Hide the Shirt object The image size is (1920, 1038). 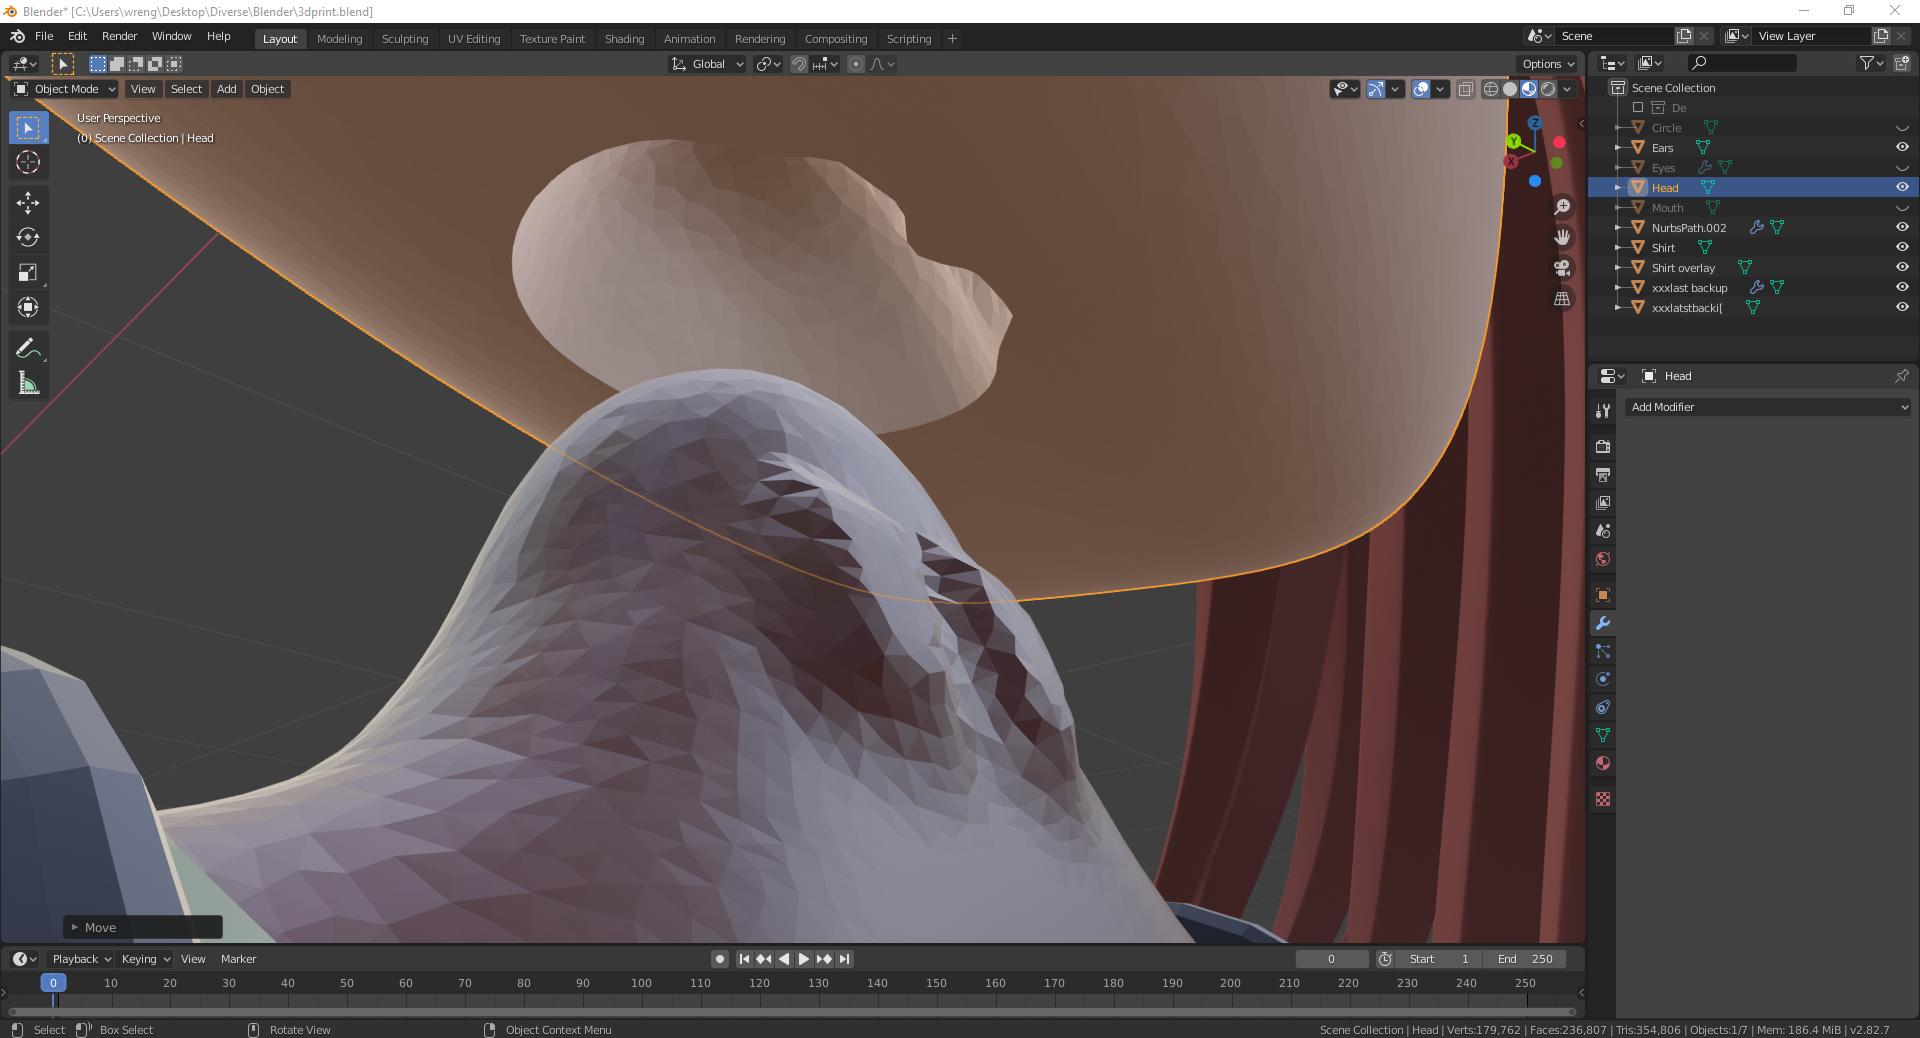pos(1902,247)
